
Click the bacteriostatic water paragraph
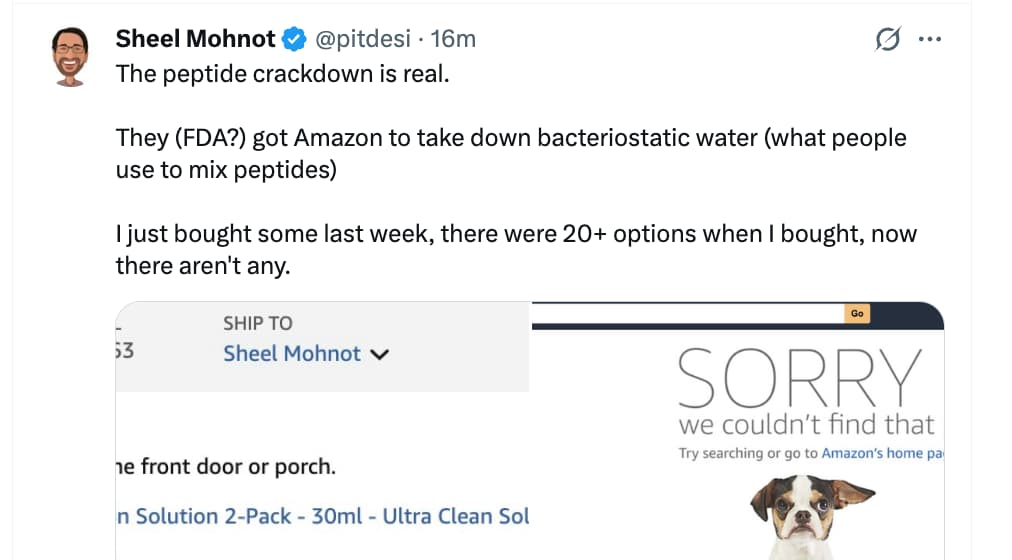[510, 153]
